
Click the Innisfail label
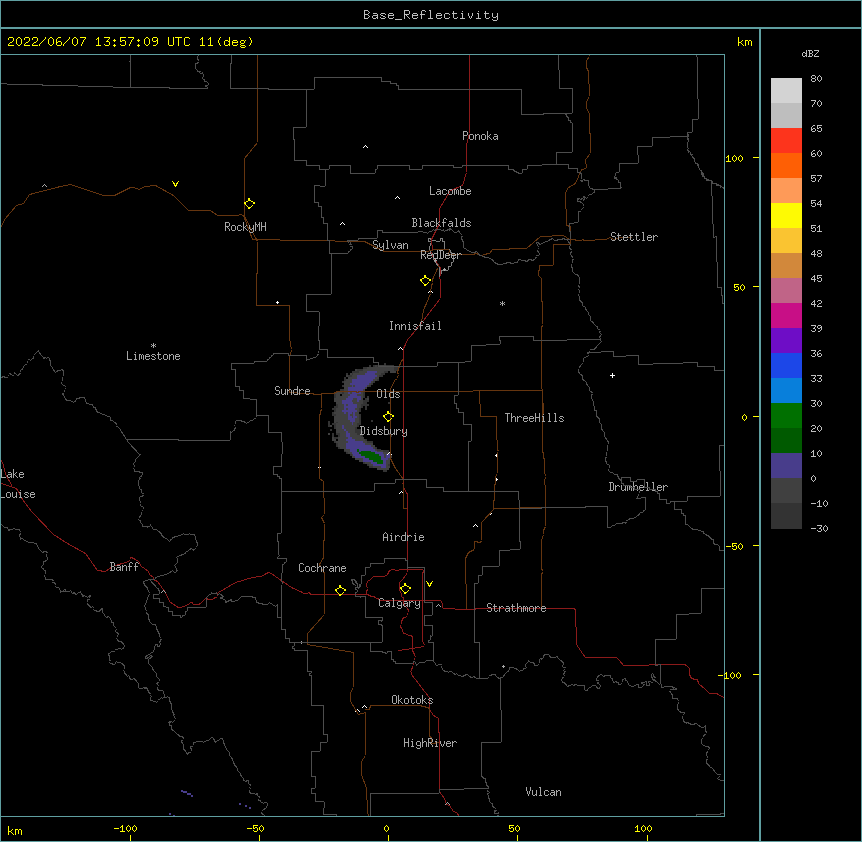(415, 326)
